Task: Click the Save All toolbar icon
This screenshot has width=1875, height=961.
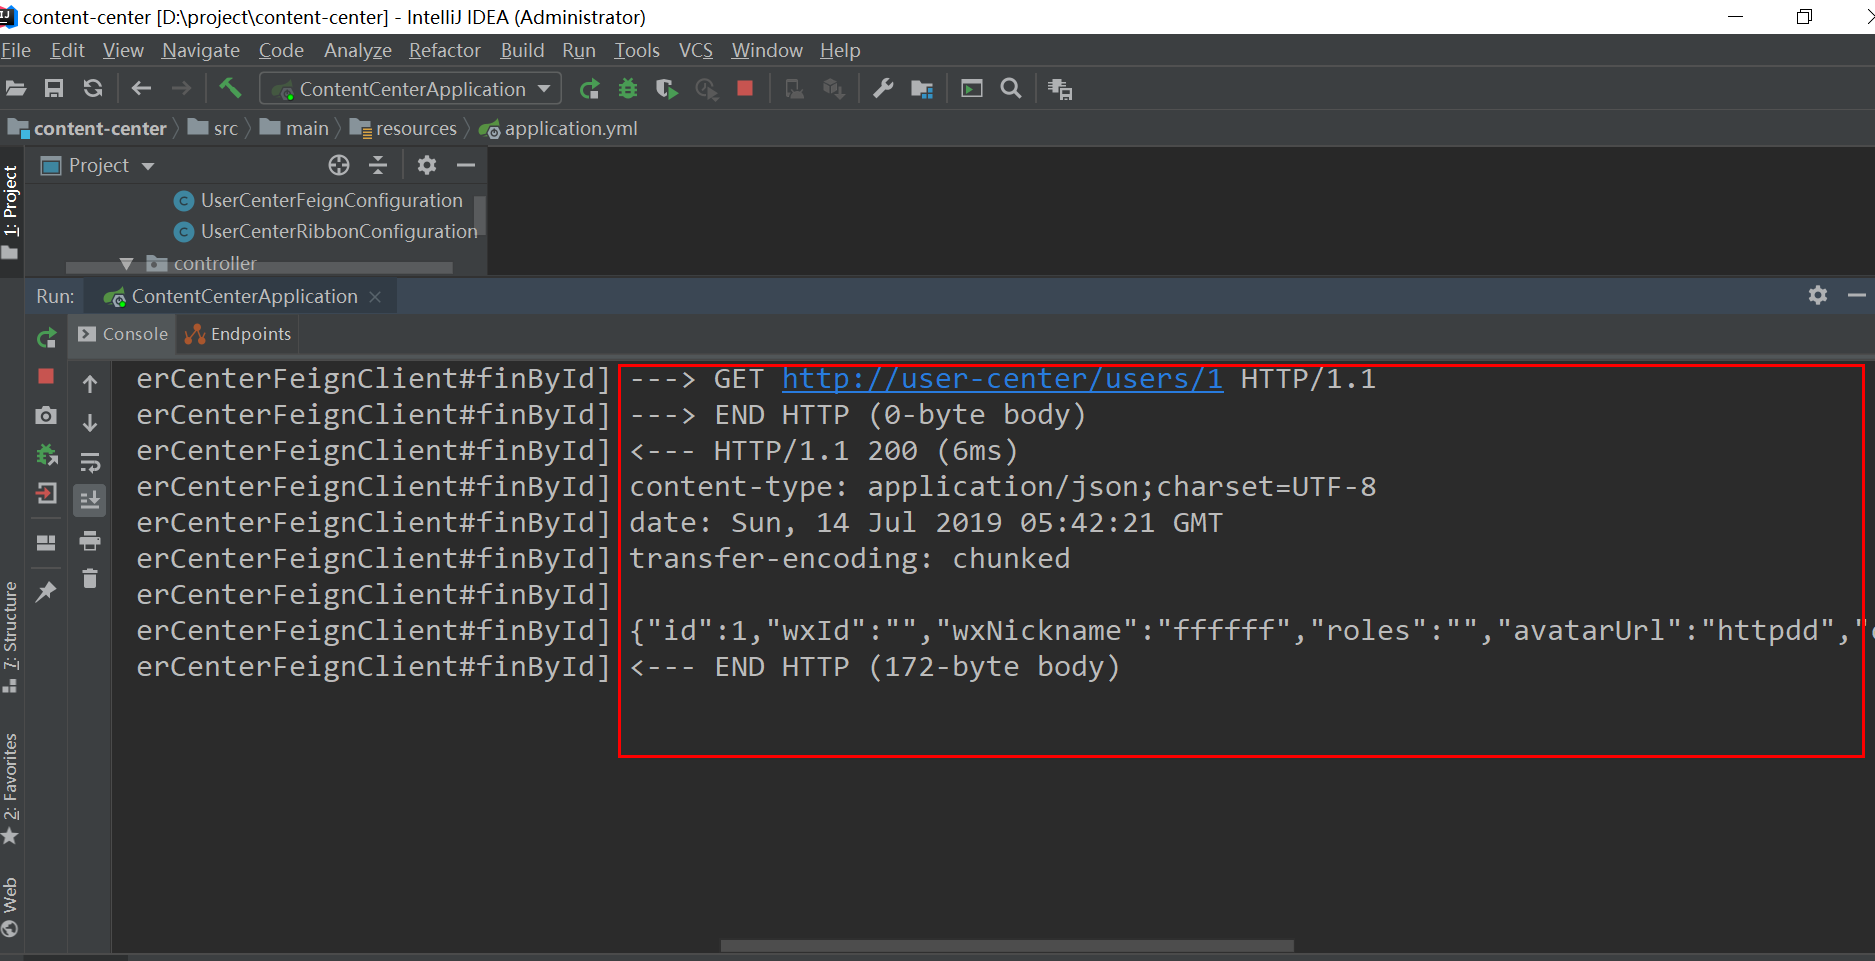Action: point(54,89)
